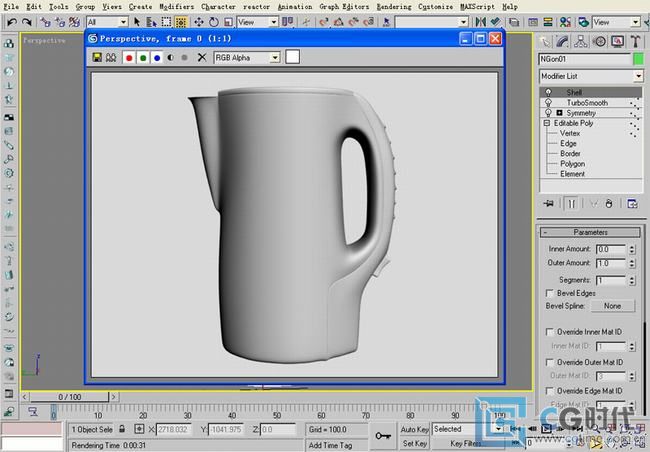Activate the Select and Rotate tool
This screenshot has height=452, width=650.
point(213,22)
